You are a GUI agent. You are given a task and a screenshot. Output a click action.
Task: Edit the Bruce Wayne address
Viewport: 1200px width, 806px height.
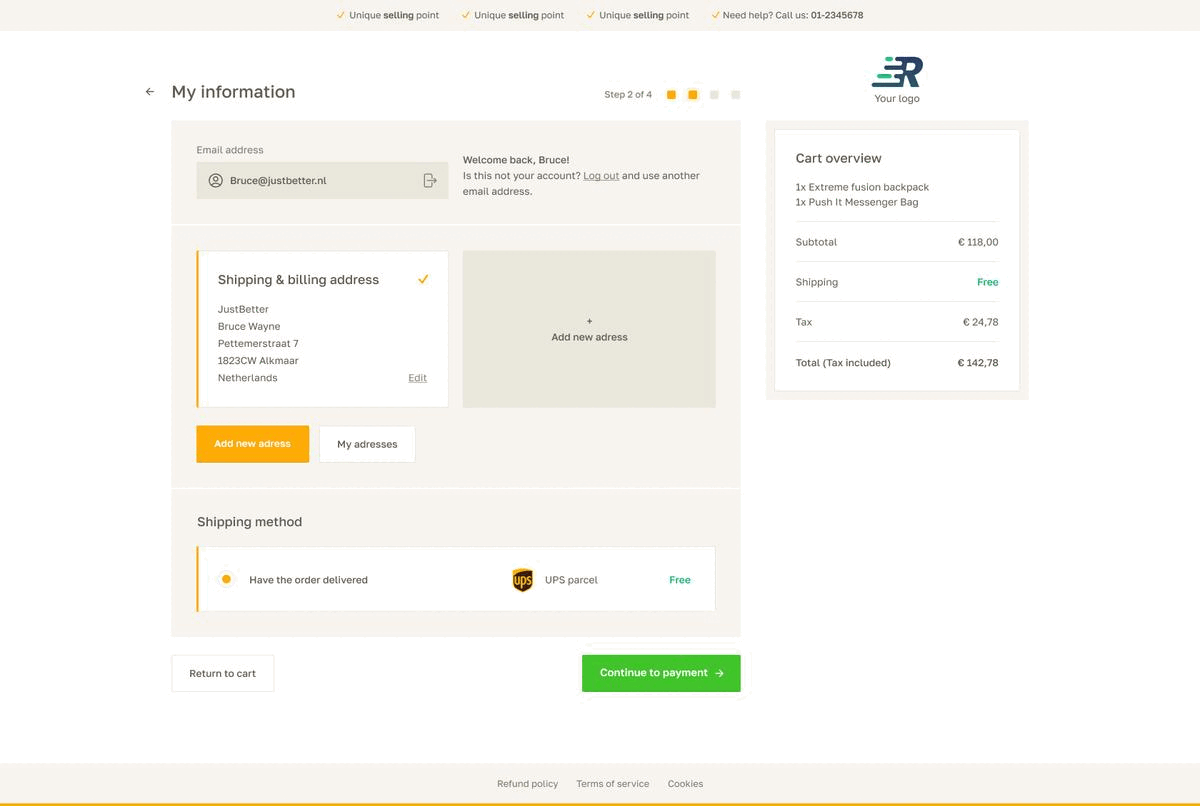pyautogui.click(x=417, y=378)
